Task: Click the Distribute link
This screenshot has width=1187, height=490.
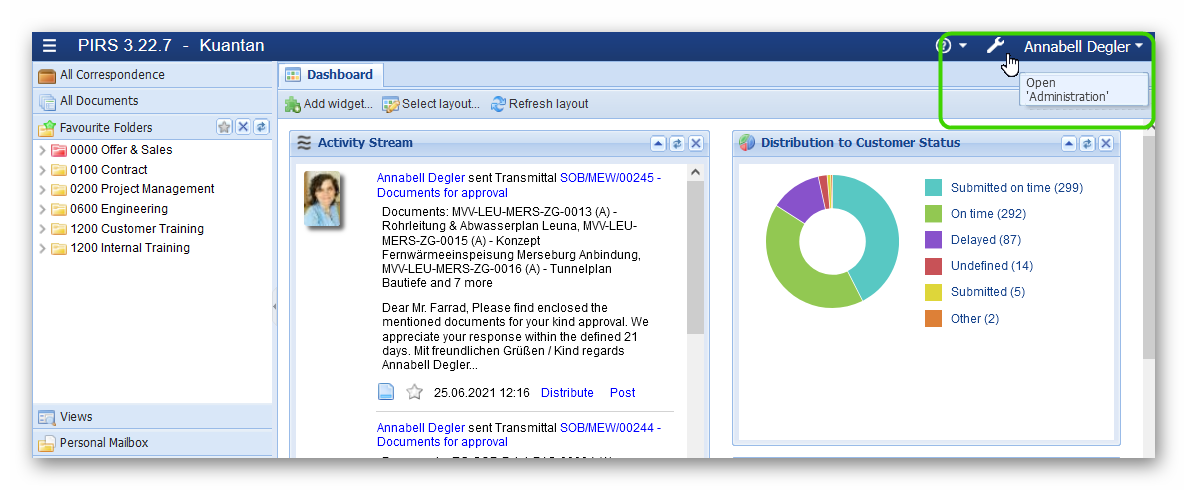Action: point(567,393)
